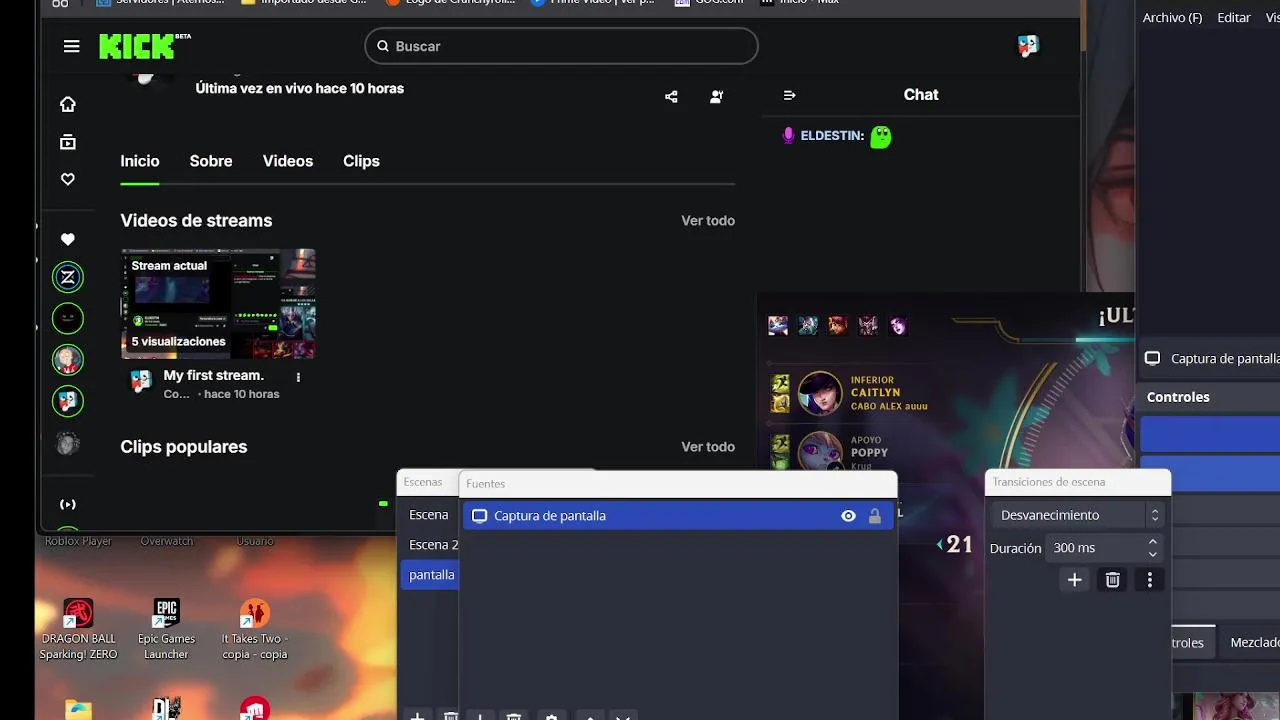Viewport: 1280px width, 720px height.
Task: Click the first blue button under Controles
Action: click(x=1210, y=434)
